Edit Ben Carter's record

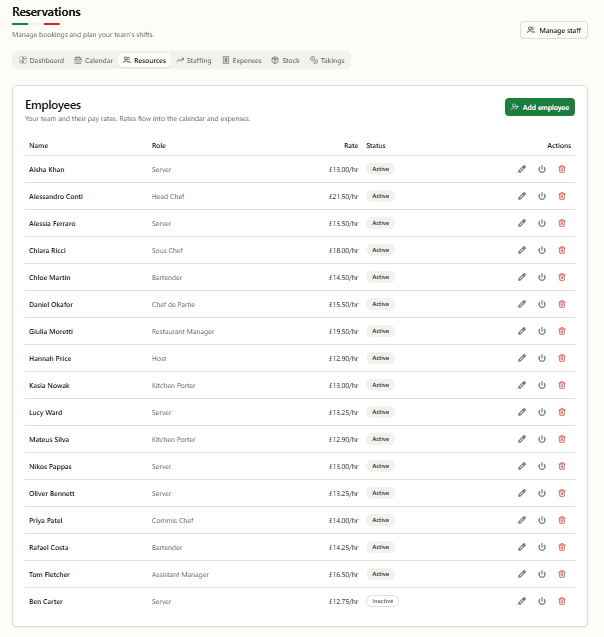[522, 601]
